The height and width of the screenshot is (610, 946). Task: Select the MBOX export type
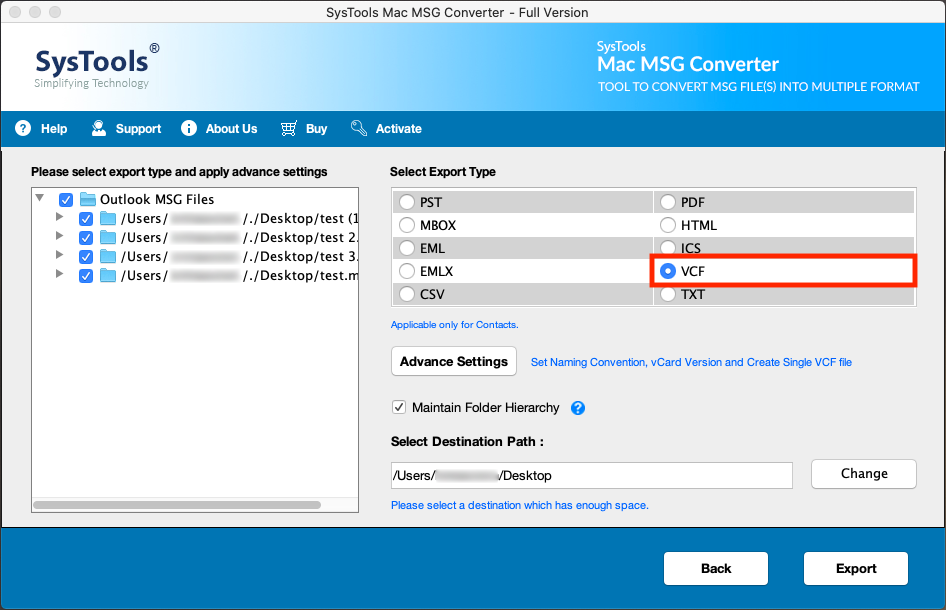pos(407,225)
